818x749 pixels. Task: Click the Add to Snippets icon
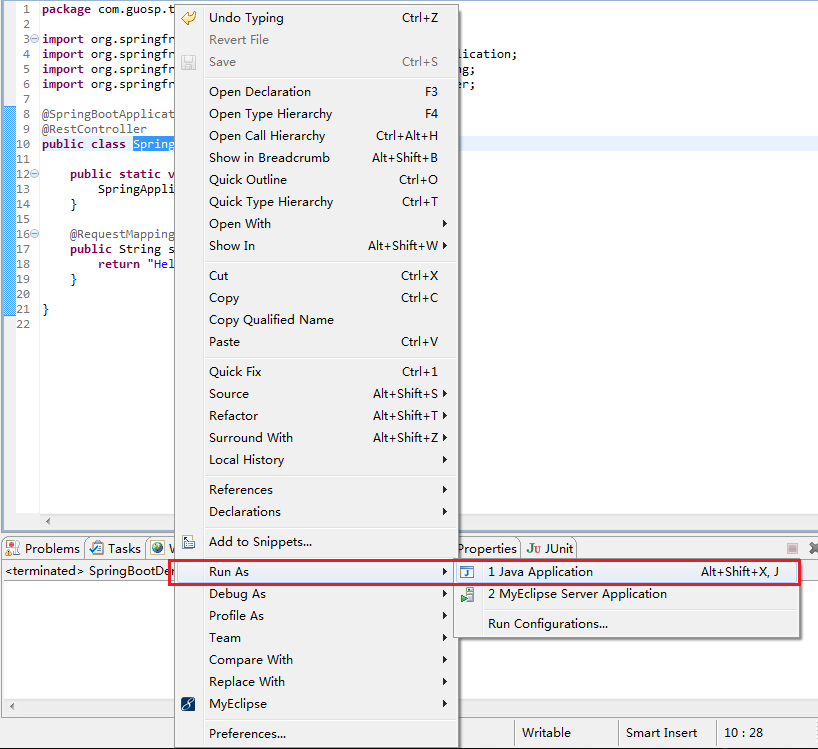point(189,542)
